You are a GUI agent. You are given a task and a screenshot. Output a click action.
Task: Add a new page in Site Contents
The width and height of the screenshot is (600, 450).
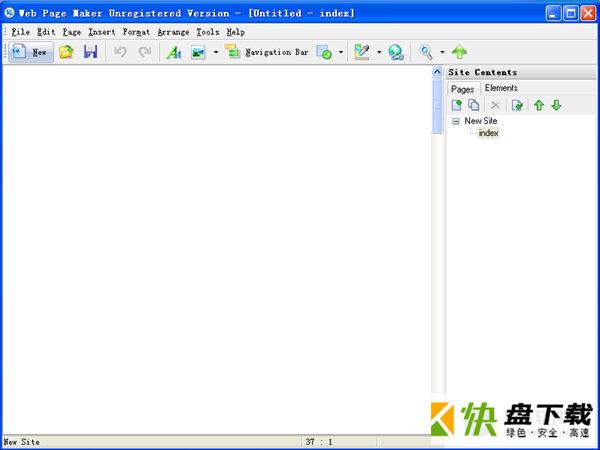(457, 105)
